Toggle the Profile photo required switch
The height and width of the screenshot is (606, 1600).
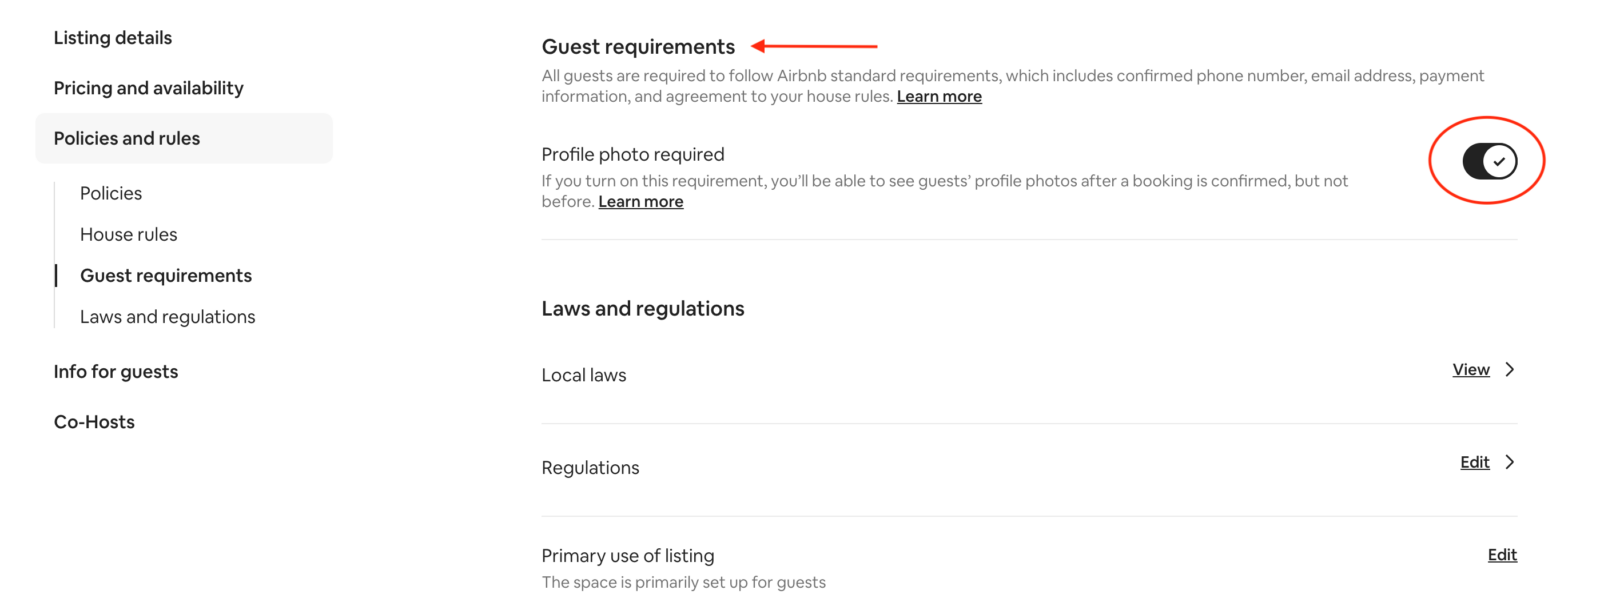point(1489,160)
